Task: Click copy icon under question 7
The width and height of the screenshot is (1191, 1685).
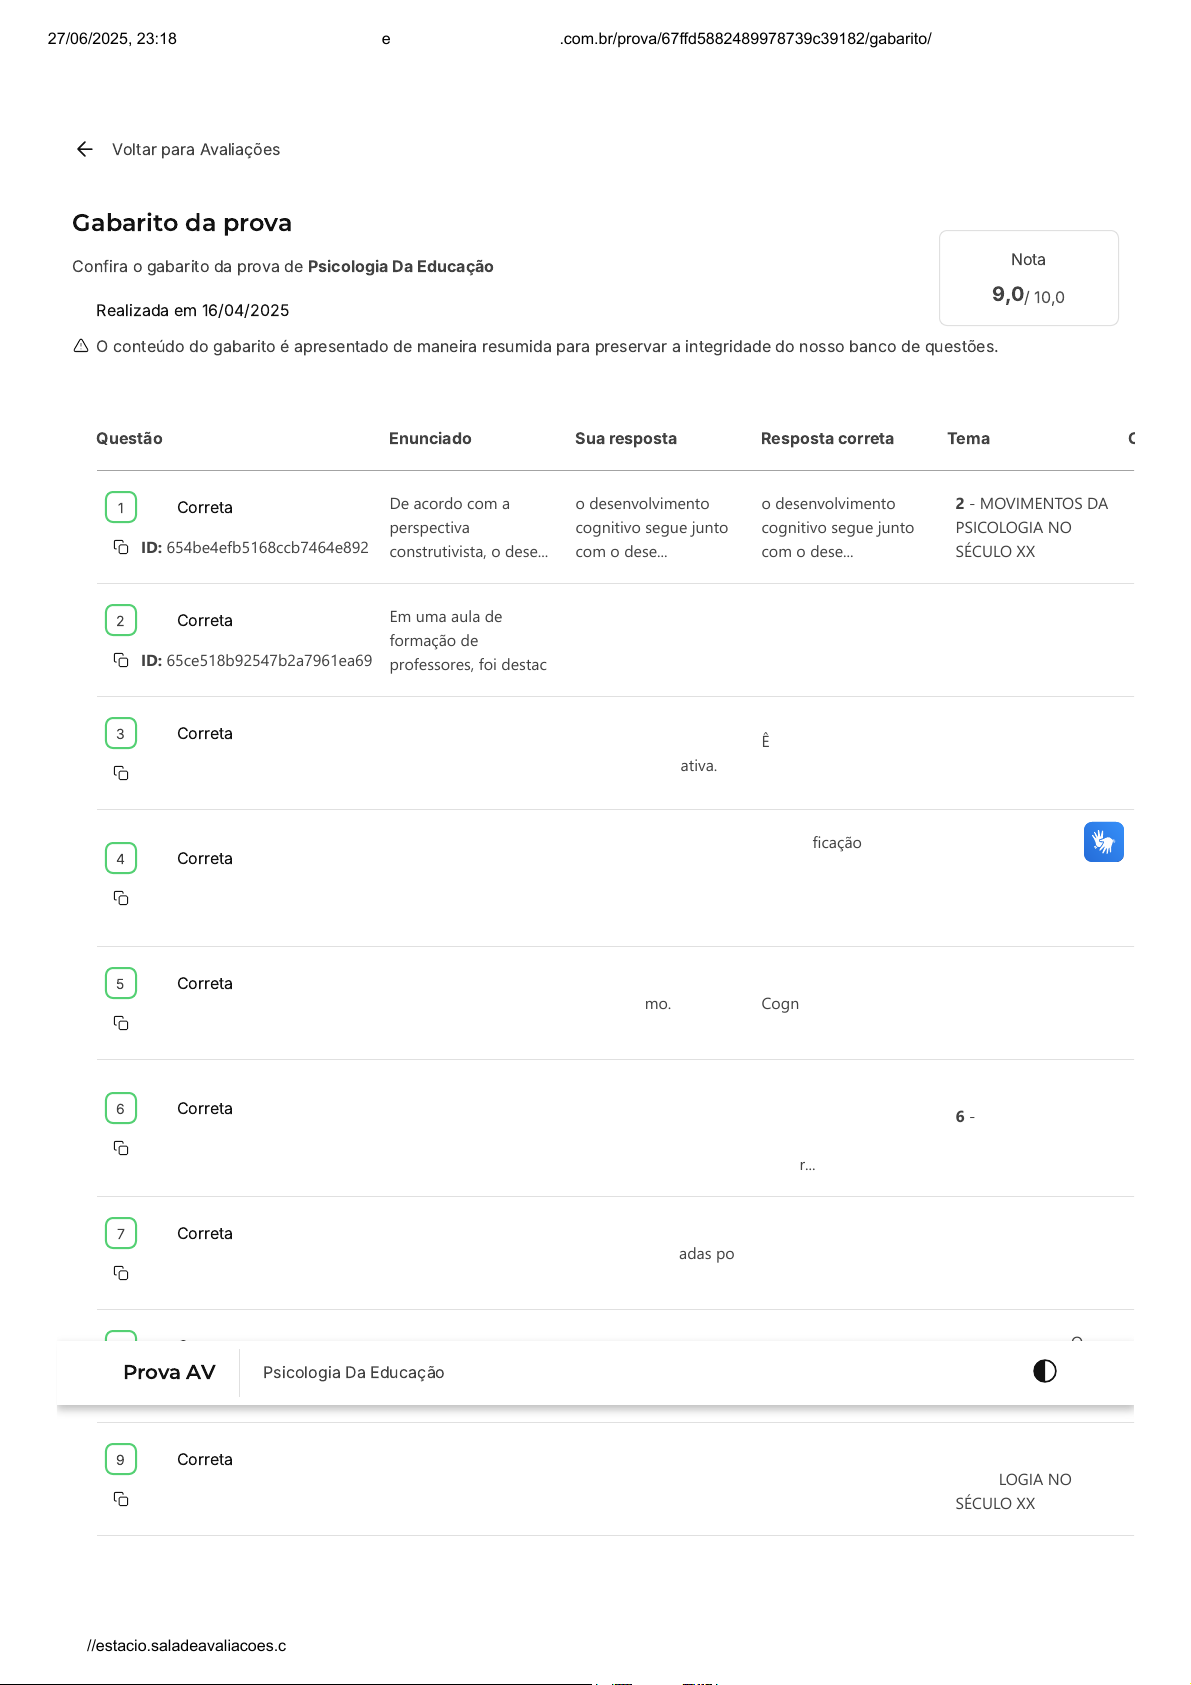Action: tap(121, 1273)
